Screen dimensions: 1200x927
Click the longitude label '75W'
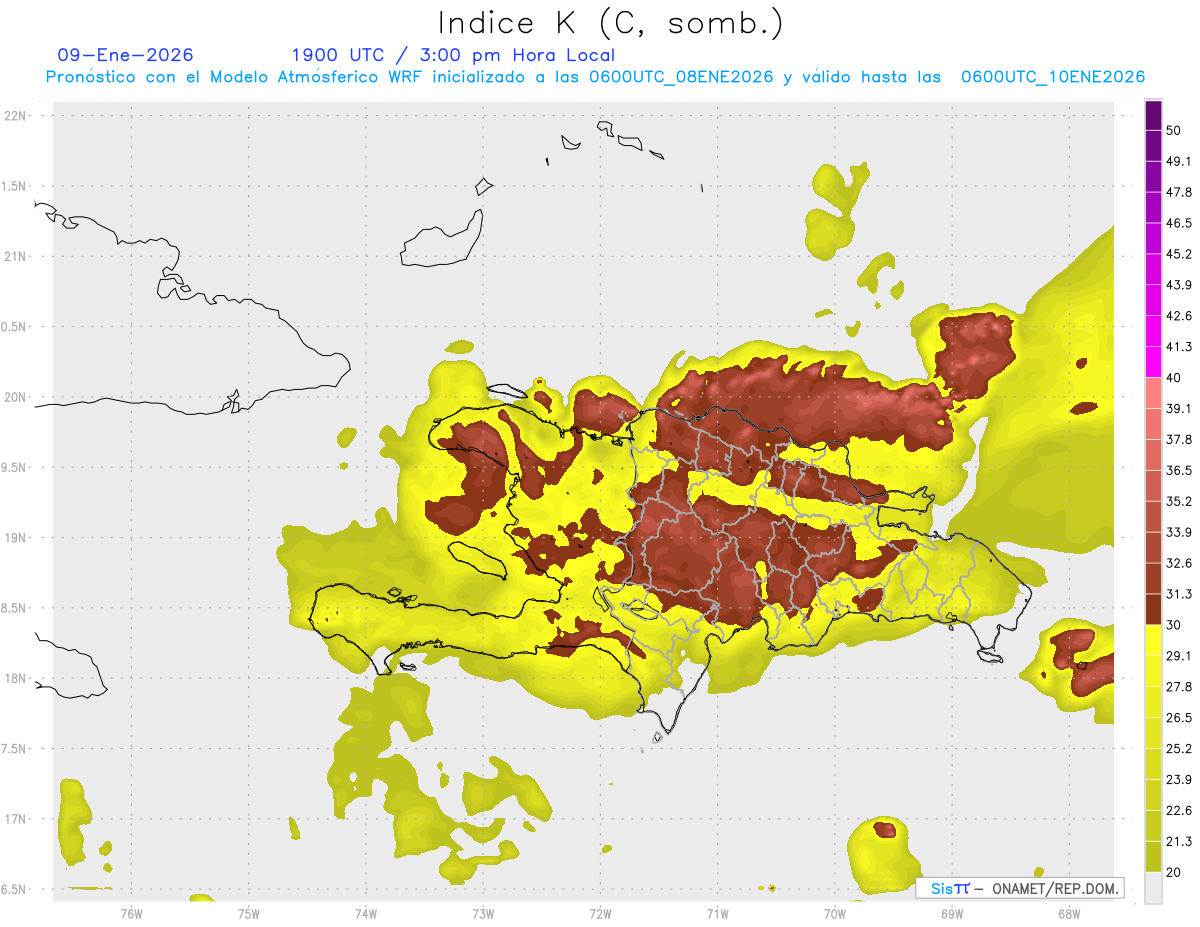(x=248, y=913)
